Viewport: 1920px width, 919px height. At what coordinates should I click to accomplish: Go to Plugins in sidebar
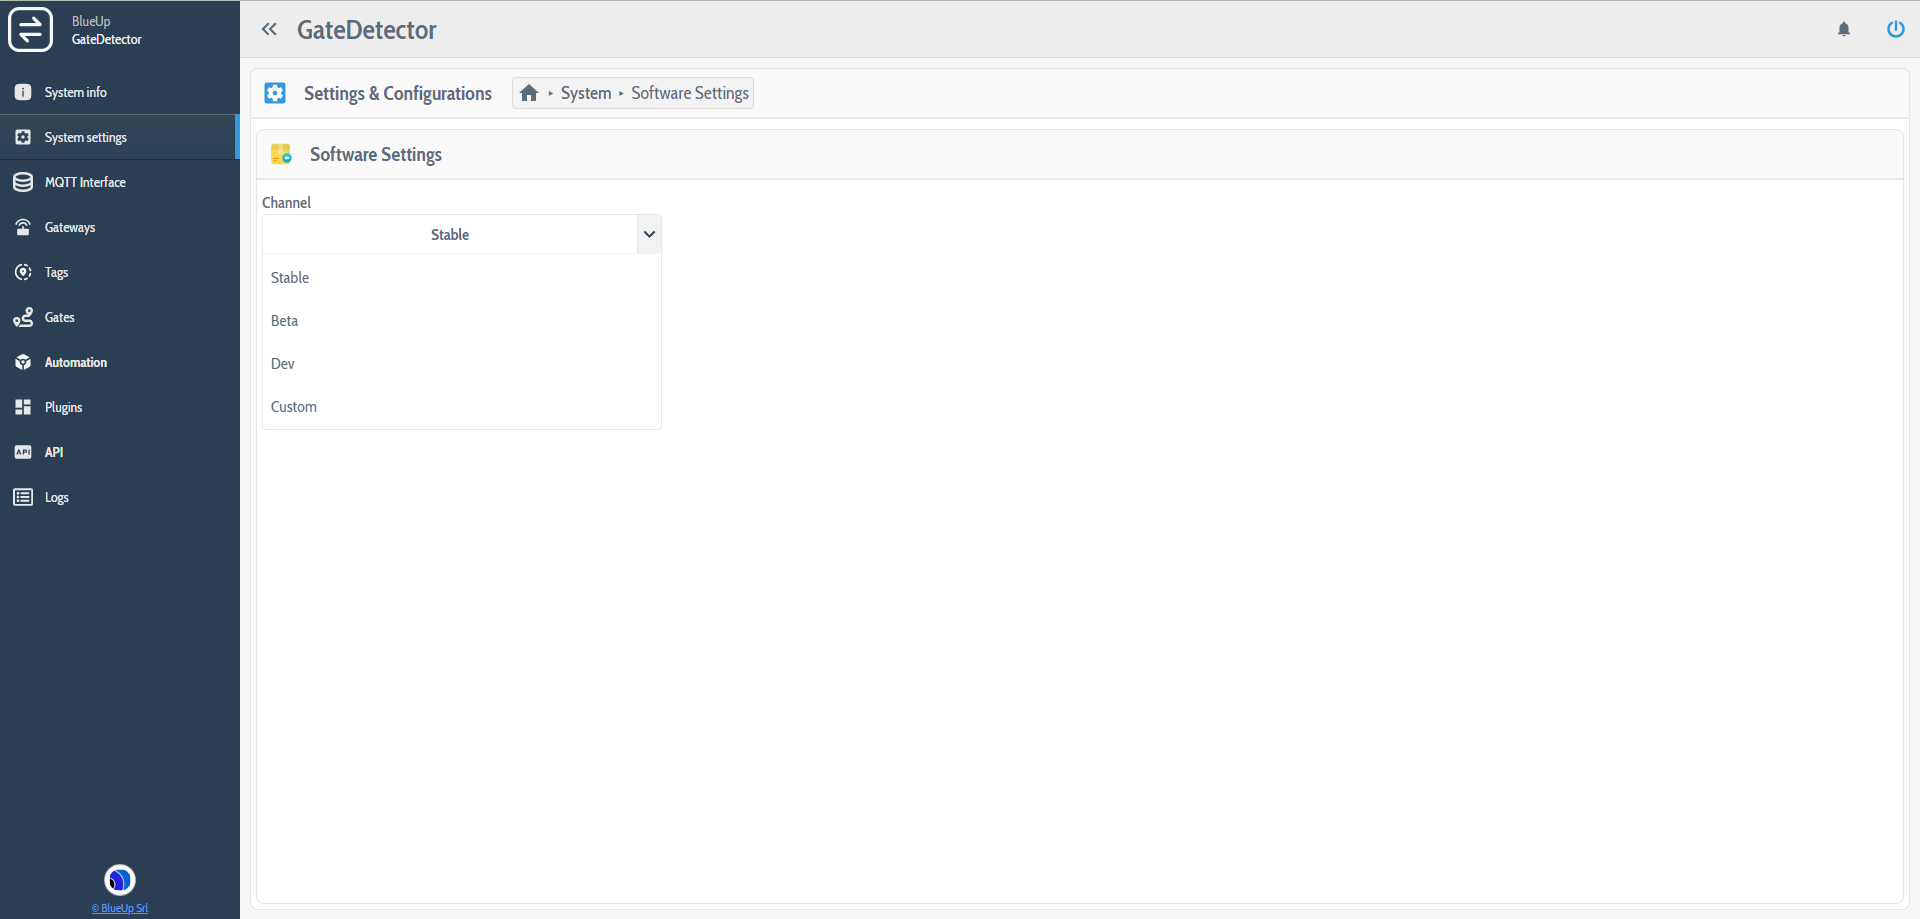coord(63,407)
